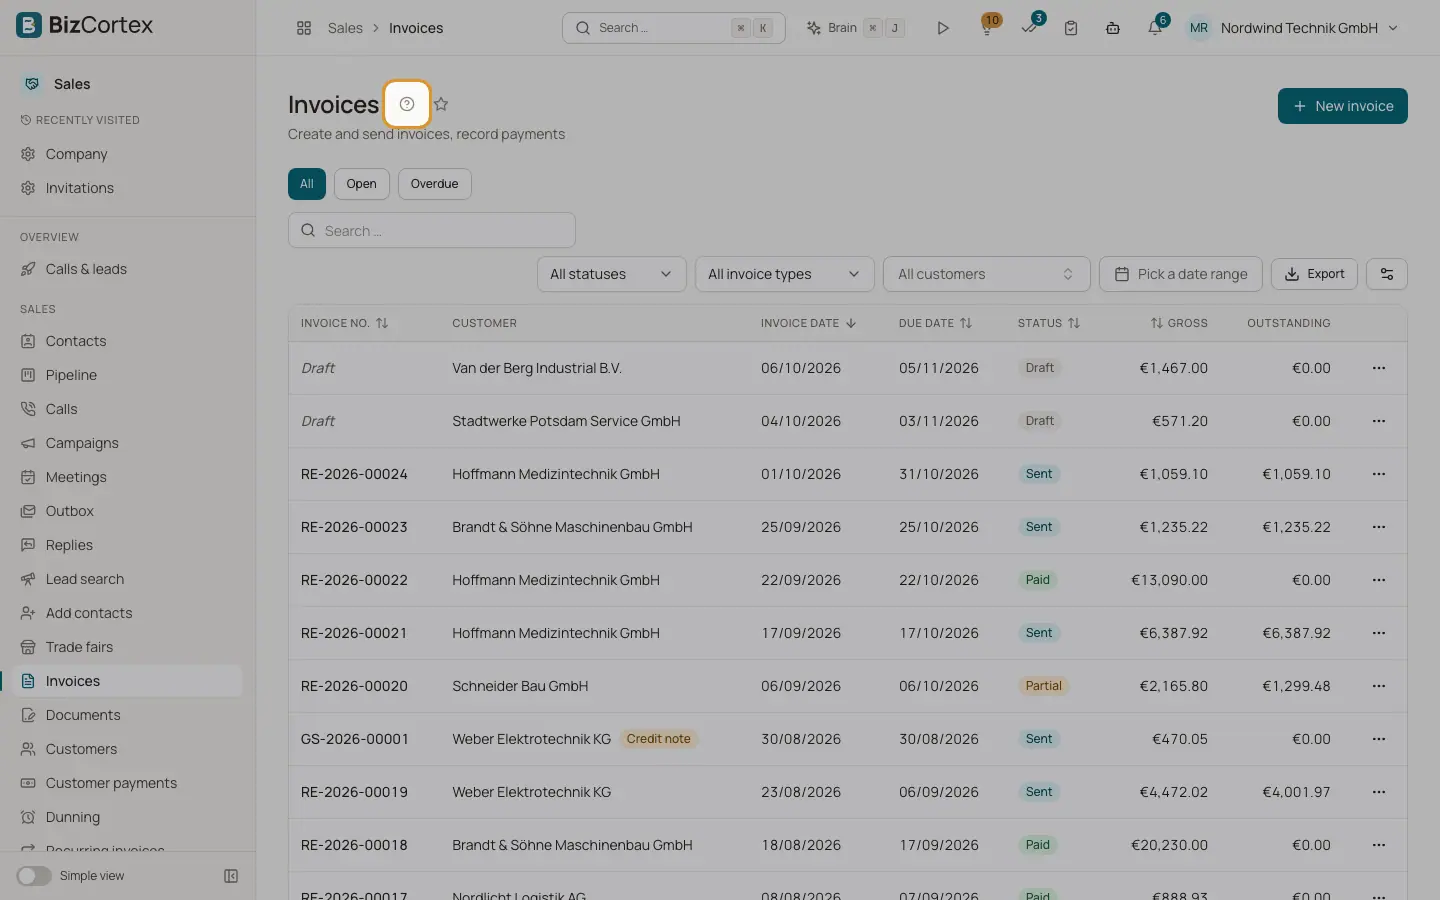Expand the All statuses dropdown
The width and height of the screenshot is (1440, 900).
click(612, 274)
